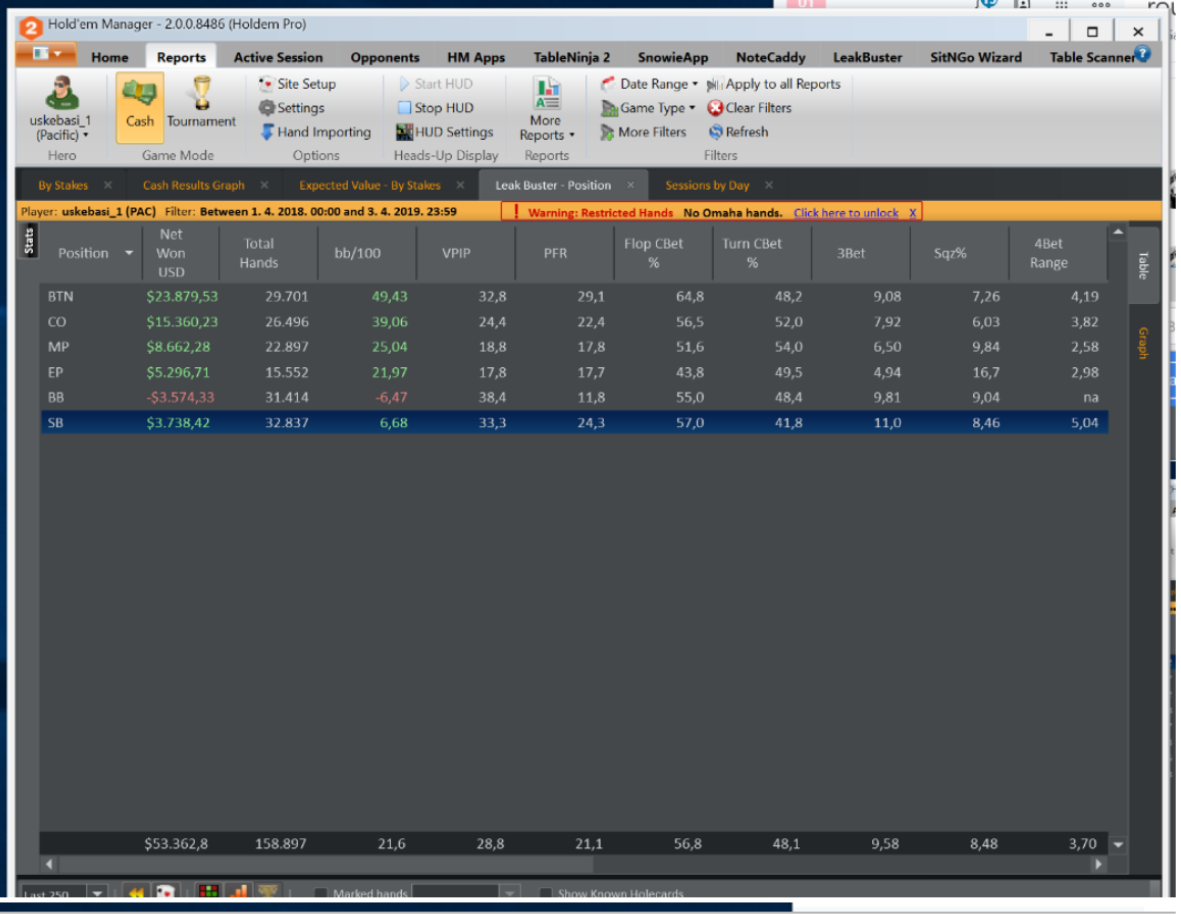Open Site Setup option
The image size is (1181, 915).
(298, 84)
